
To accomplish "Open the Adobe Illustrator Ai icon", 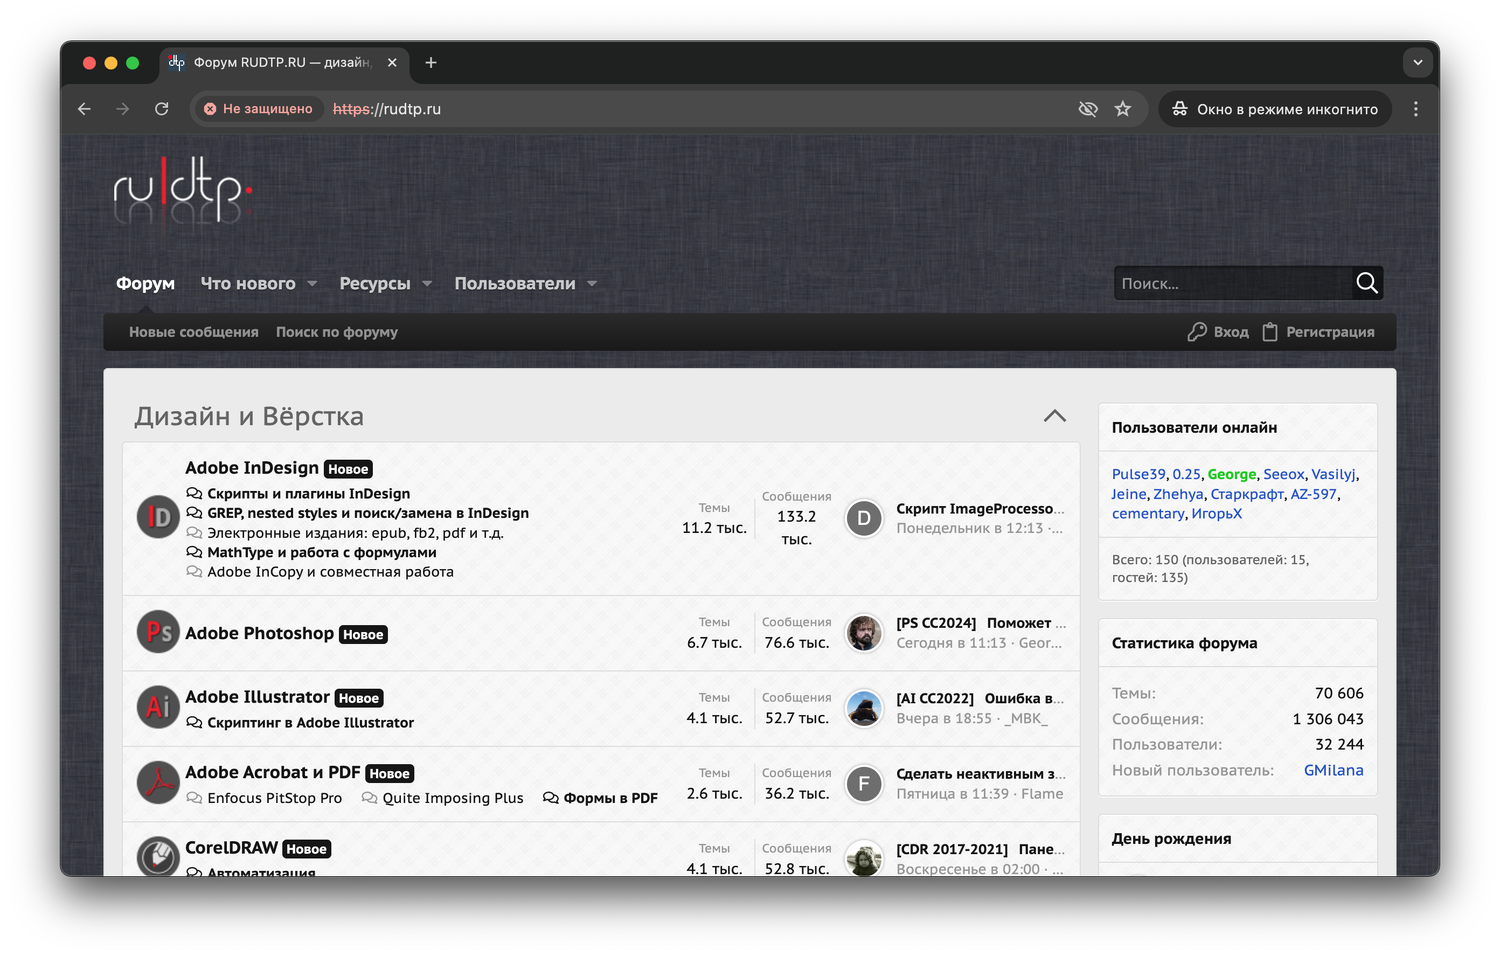I will 158,707.
